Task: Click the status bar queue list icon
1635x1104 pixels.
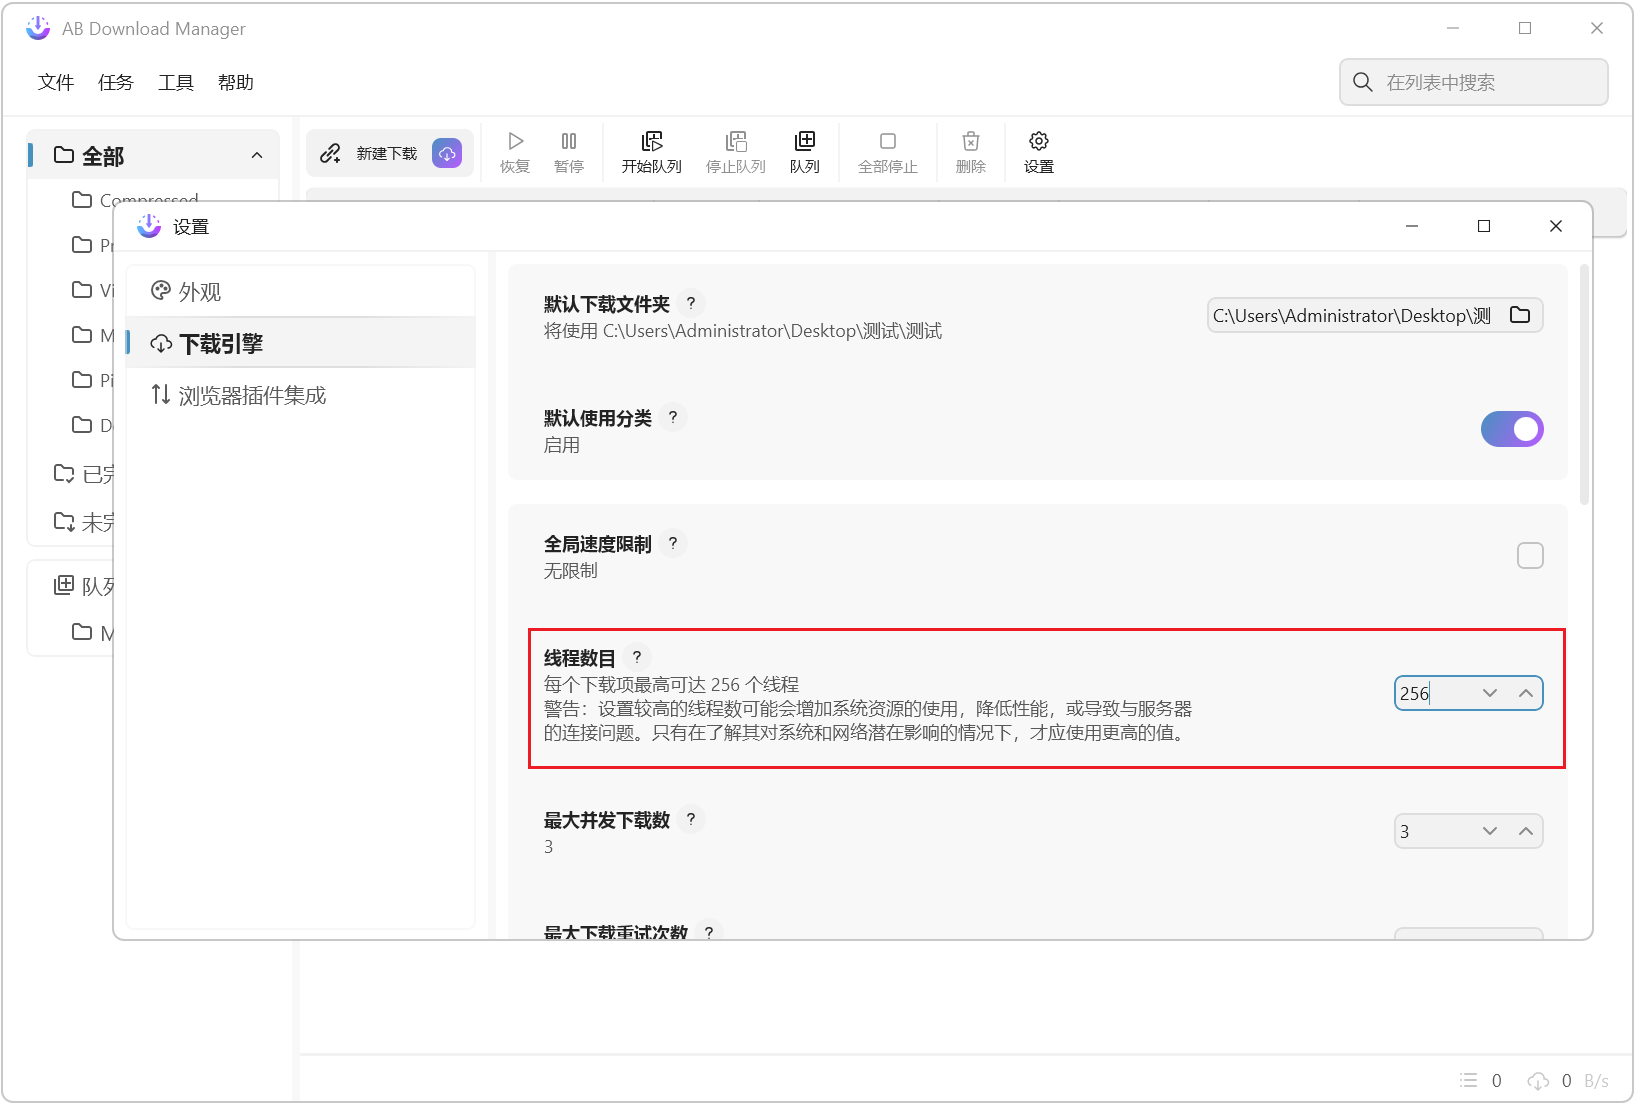Action: (1468, 1080)
